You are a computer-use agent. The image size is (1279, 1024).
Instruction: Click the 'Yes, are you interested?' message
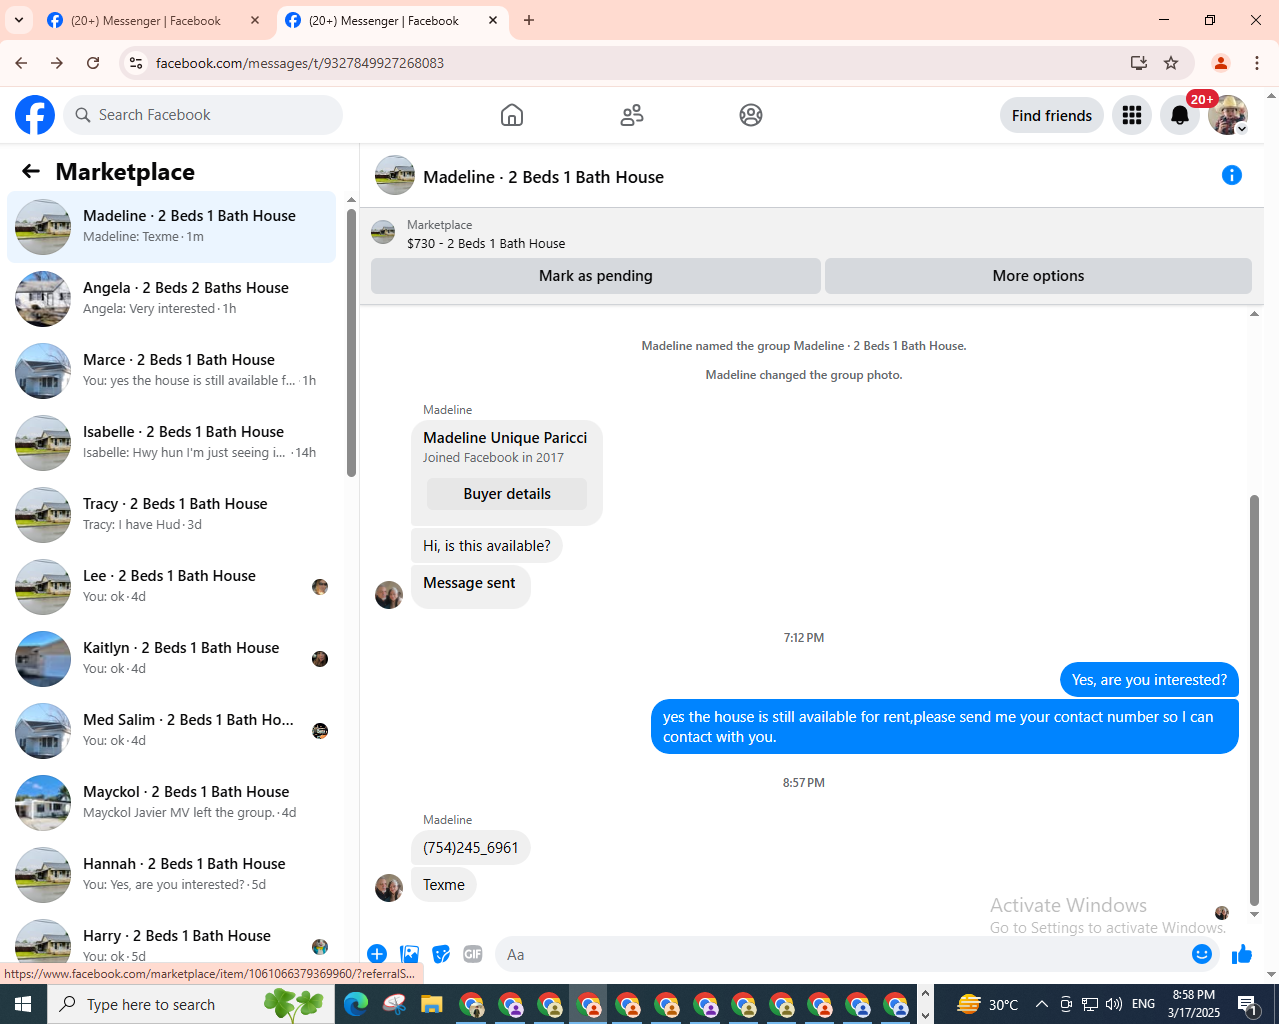click(x=1149, y=680)
